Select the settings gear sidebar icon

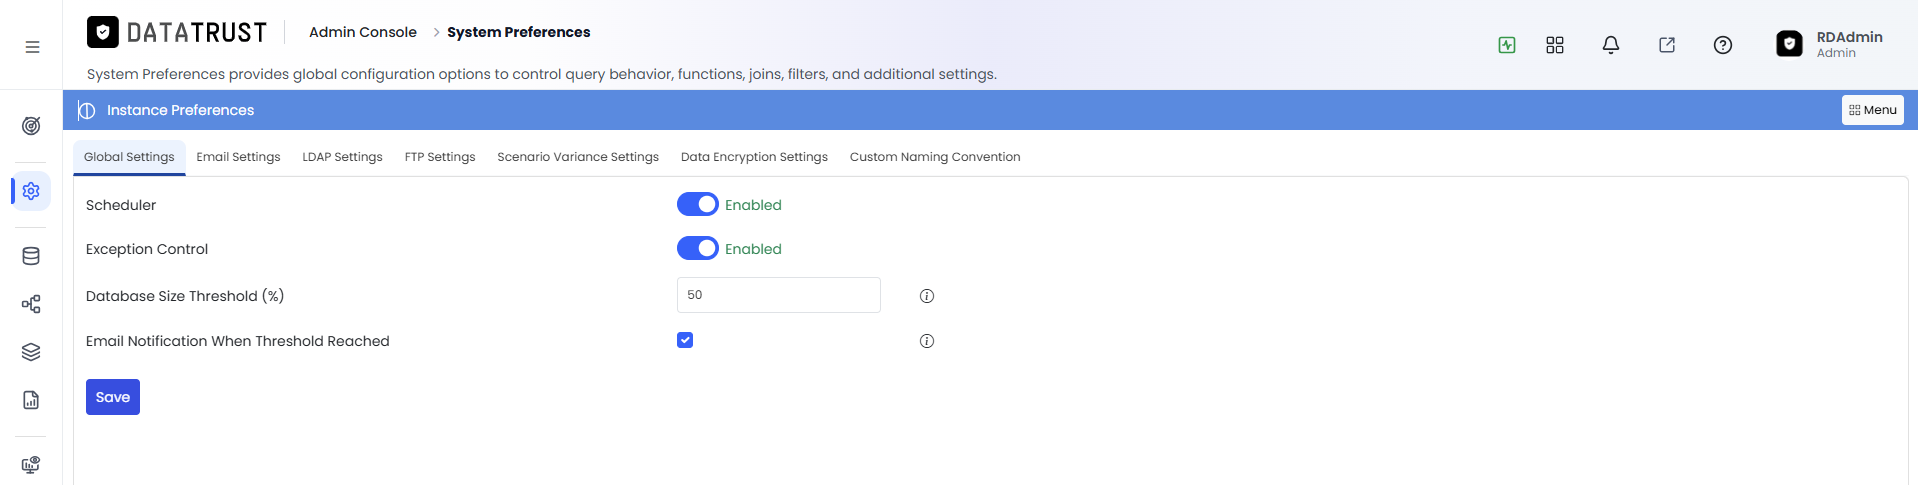coord(31,191)
